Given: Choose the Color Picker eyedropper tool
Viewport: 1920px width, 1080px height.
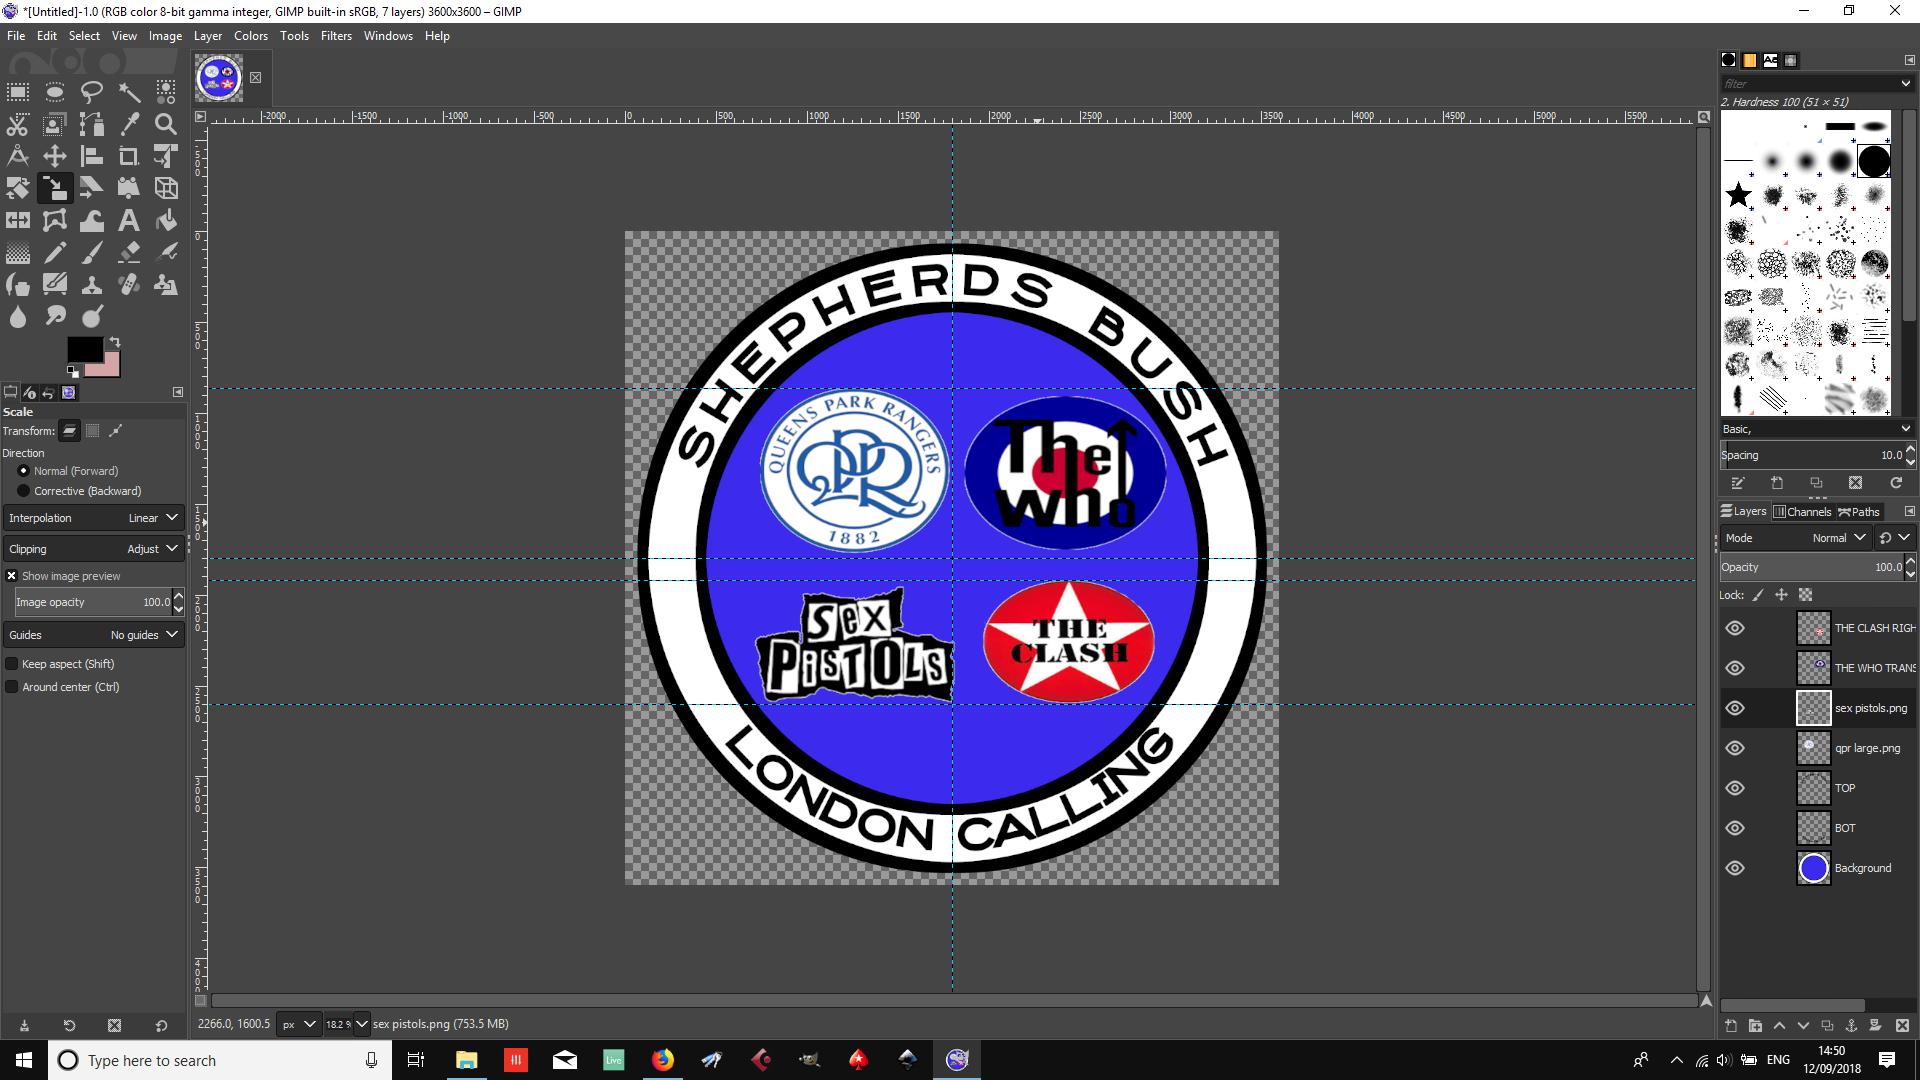Looking at the screenshot, I should click(129, 124).
